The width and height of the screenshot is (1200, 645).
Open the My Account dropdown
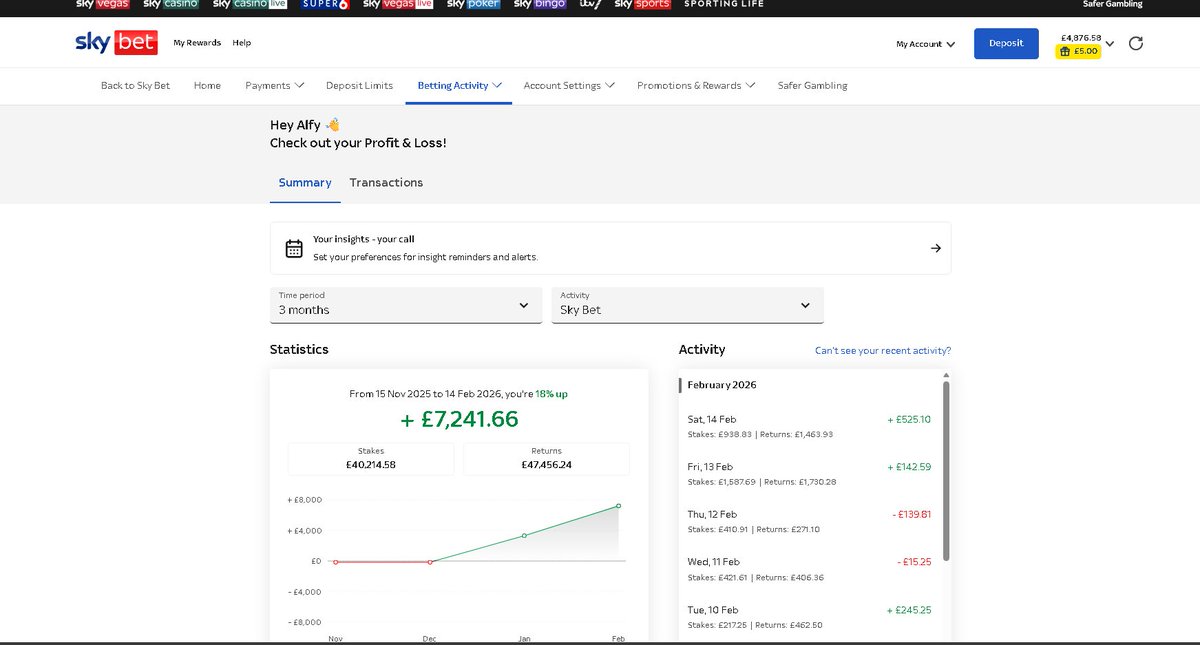click(x=925, y=44)
